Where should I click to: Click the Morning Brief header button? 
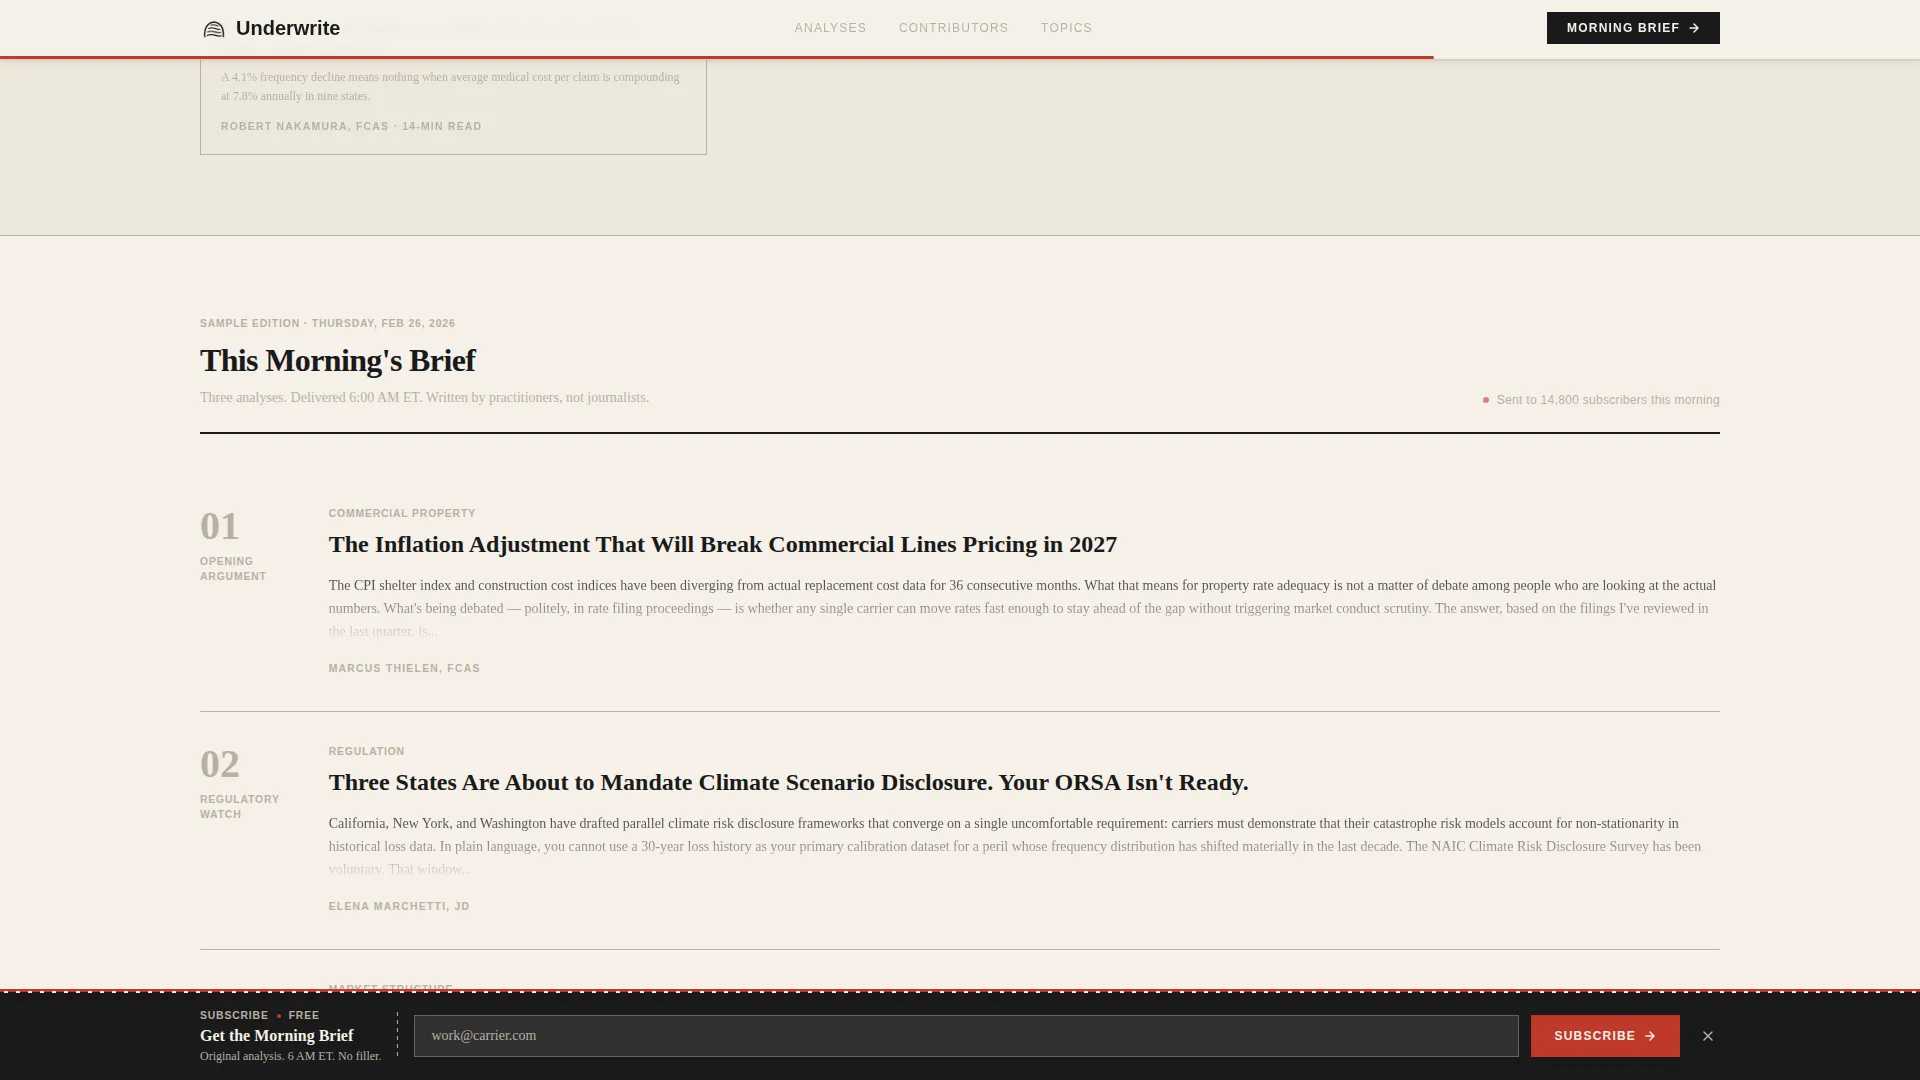[x=1633, y=28]
